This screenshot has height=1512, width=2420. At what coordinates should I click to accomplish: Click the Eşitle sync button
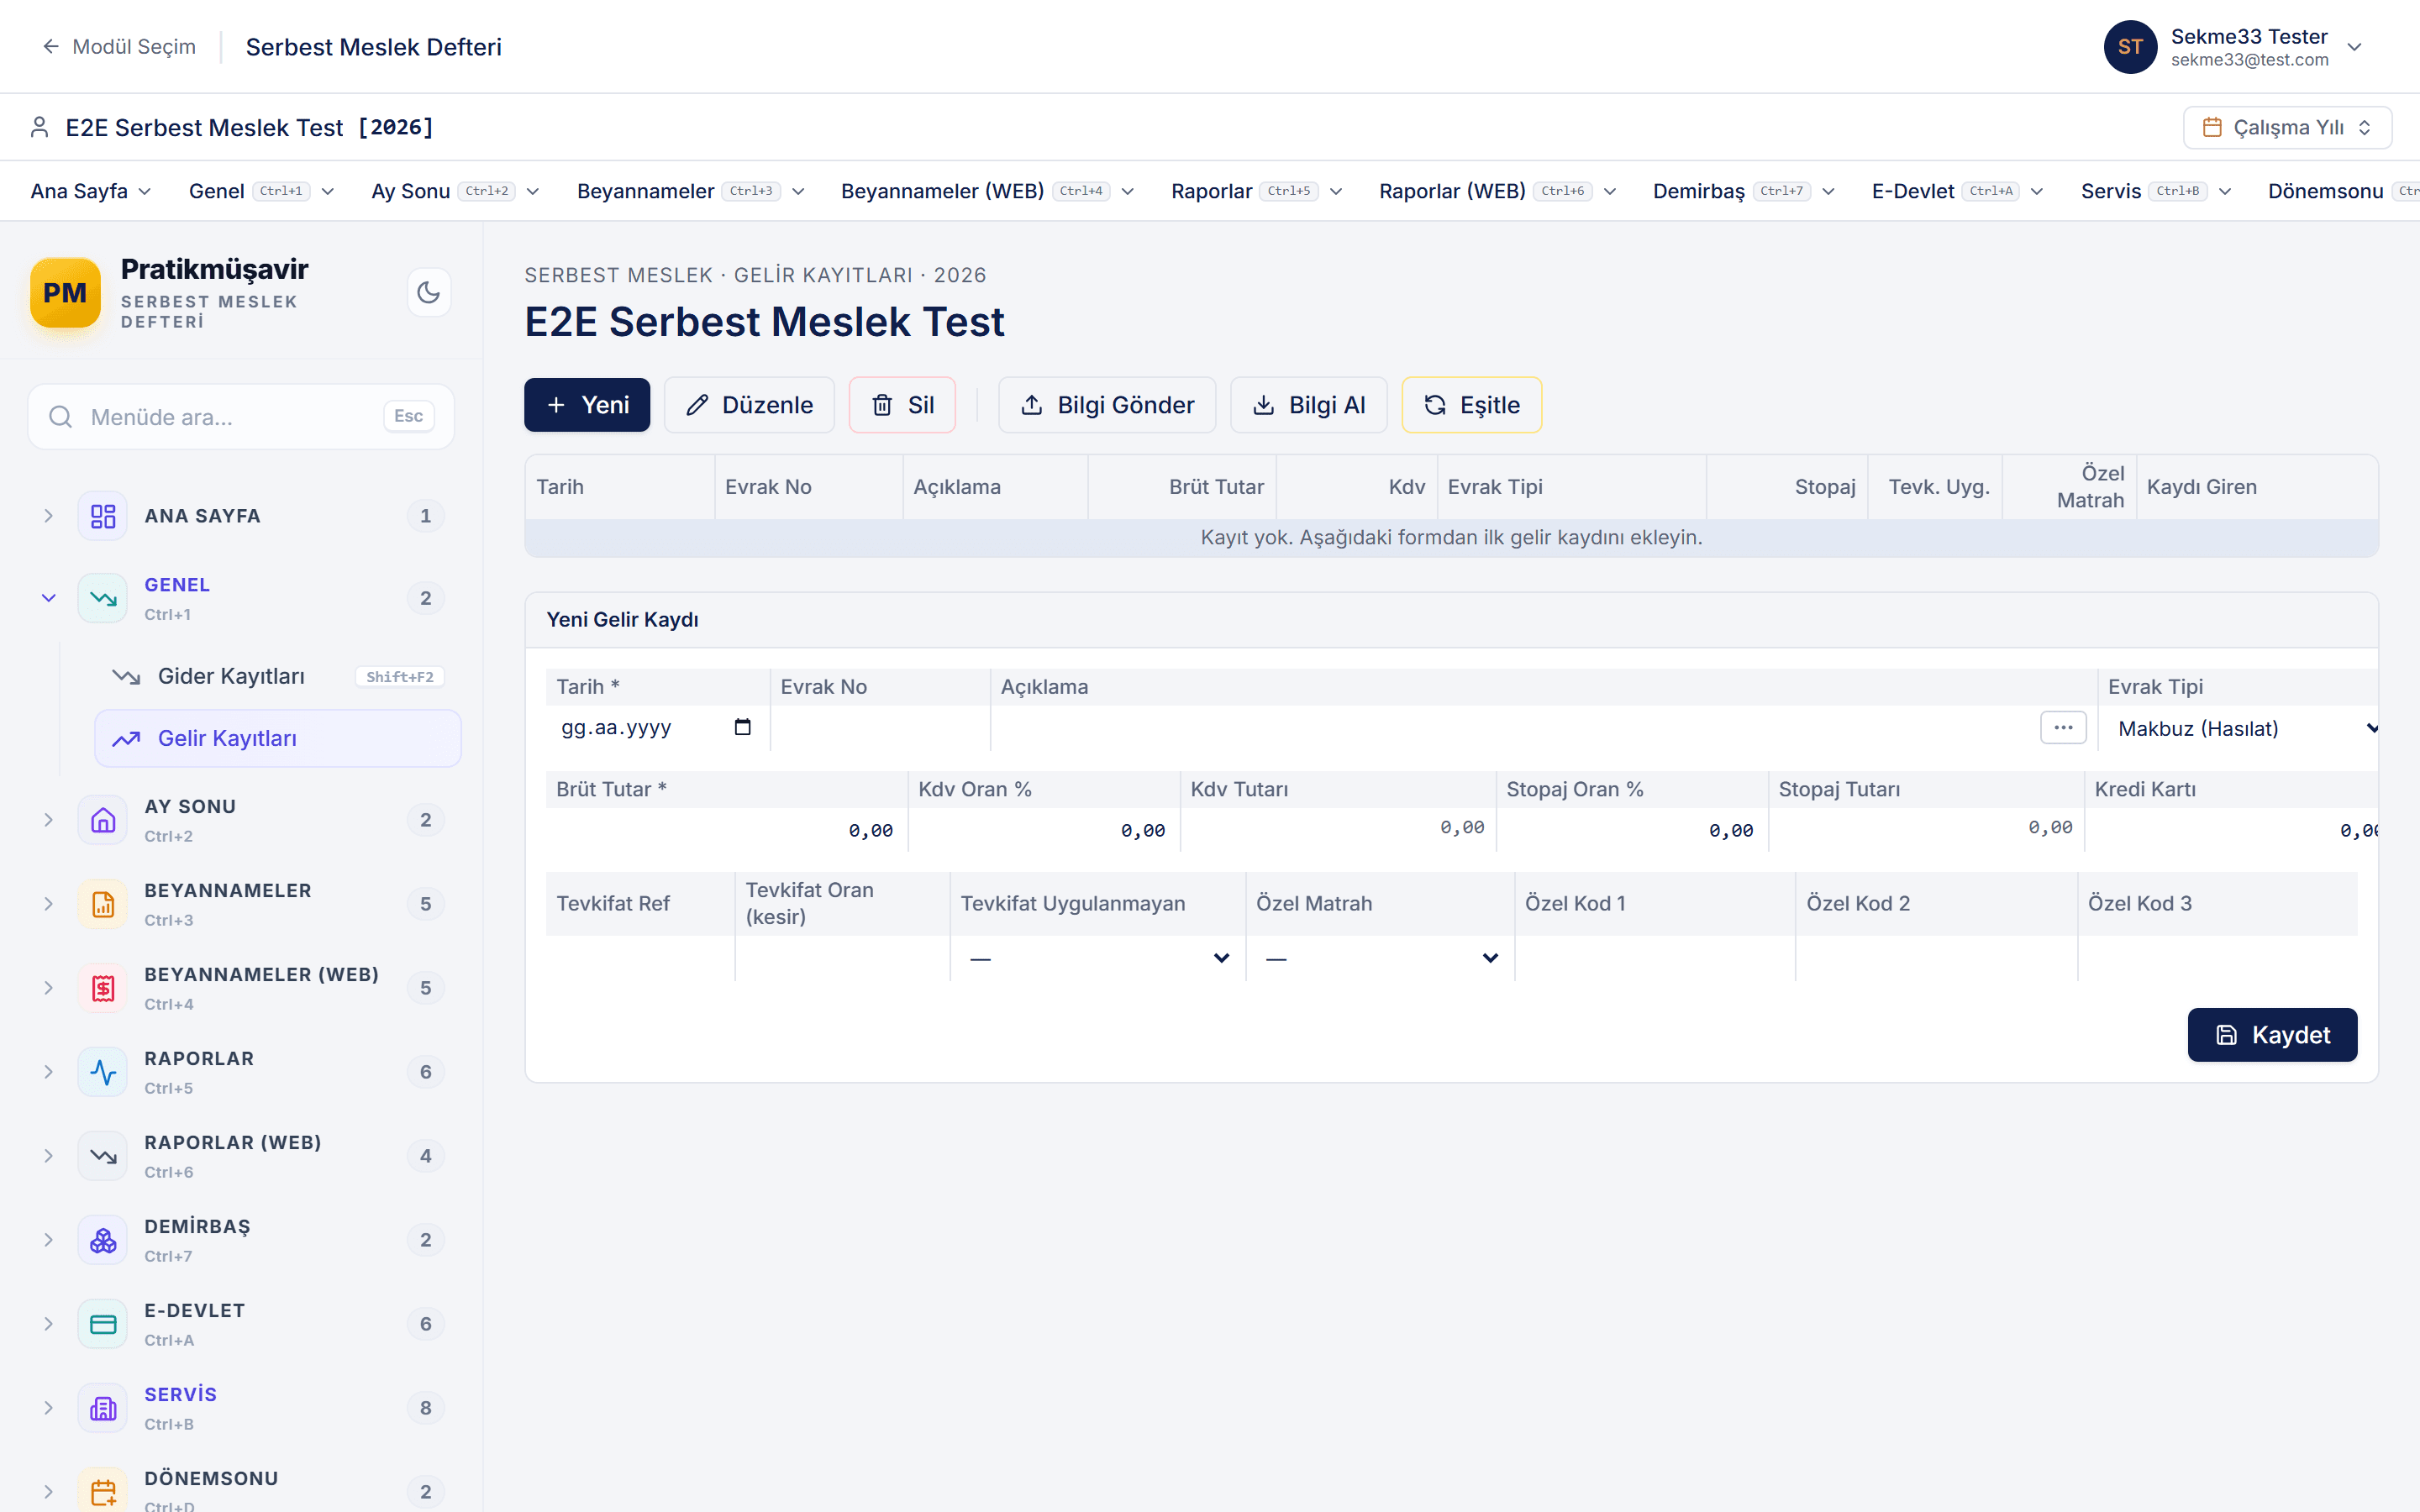[x=1471, y=404]
